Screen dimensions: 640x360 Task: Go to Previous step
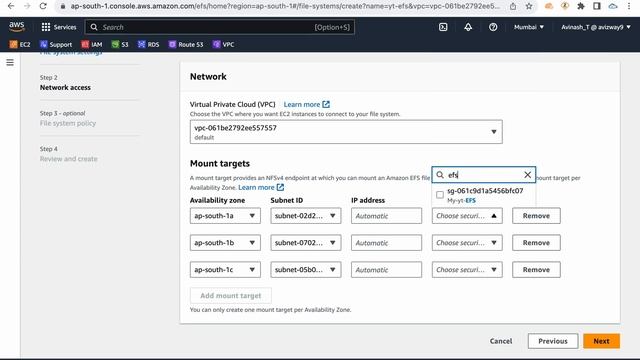coord(553,341)
